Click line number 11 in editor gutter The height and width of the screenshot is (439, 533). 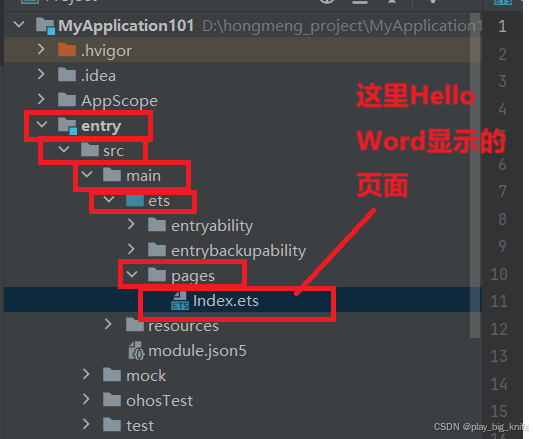499,301
